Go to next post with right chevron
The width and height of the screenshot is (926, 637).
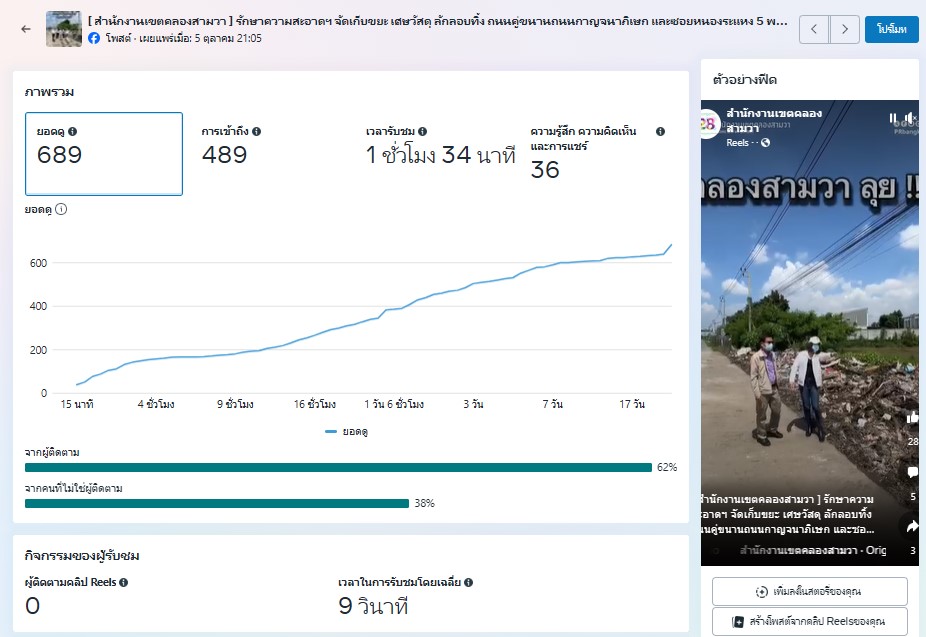coord(845,30)
